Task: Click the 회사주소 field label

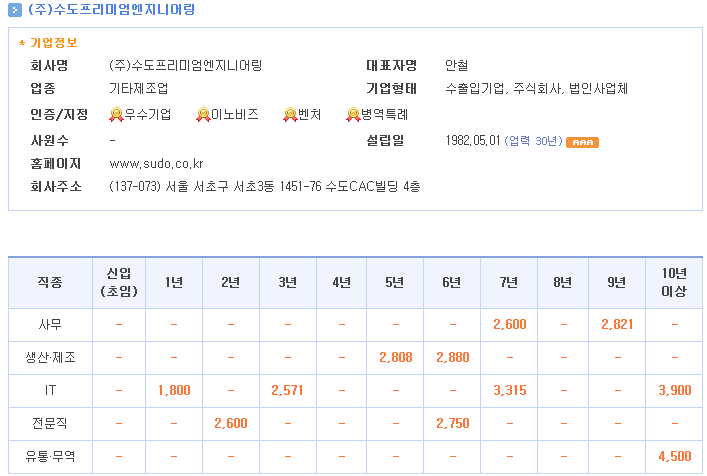Action: pyautogui.click(x=55, y=186)
